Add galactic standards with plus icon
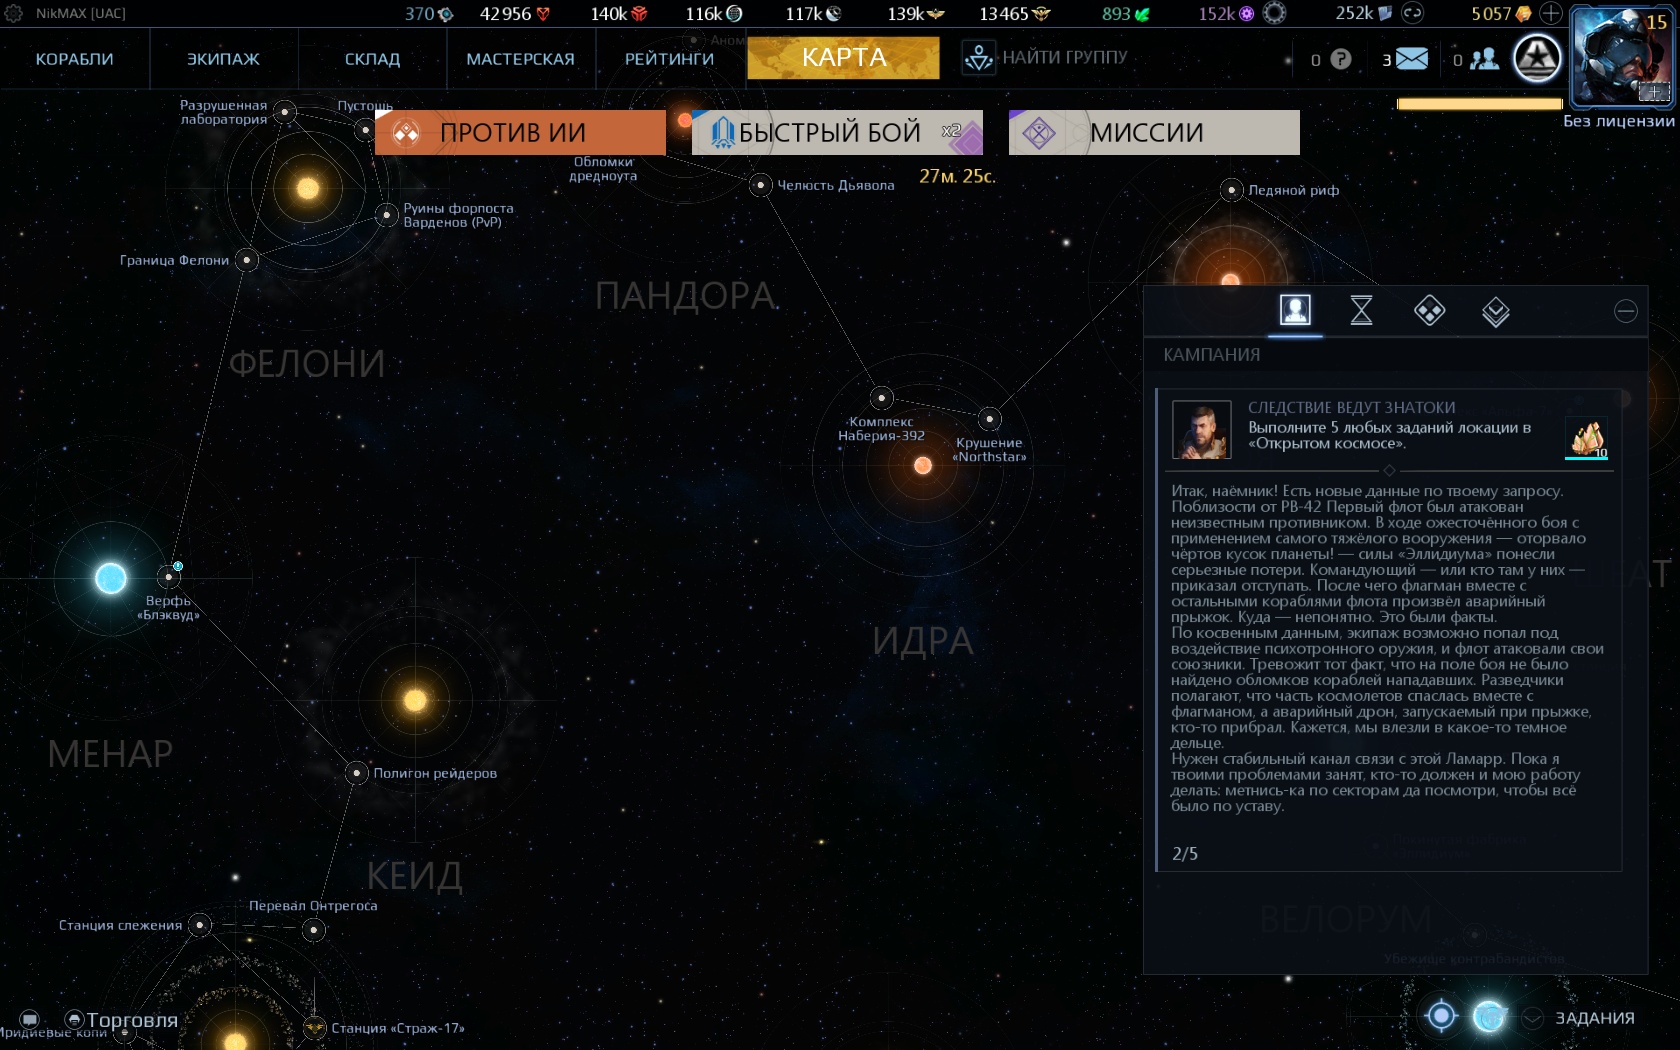Viewport: 1680px width, 1050px height. [1550, 13]
